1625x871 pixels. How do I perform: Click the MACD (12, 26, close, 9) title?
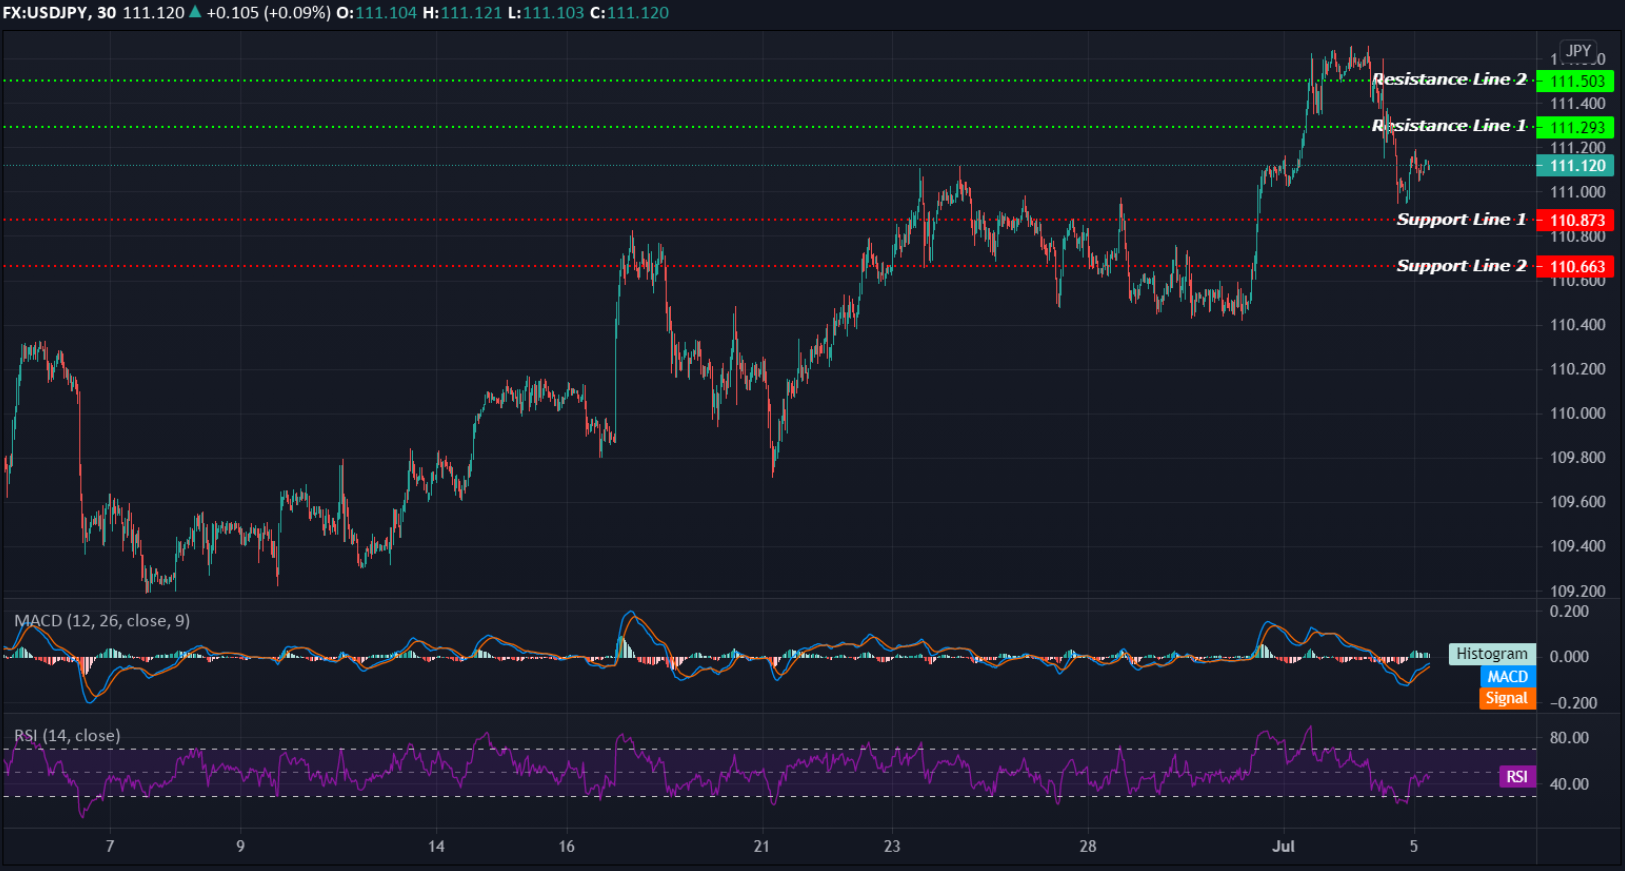[102, 621]
